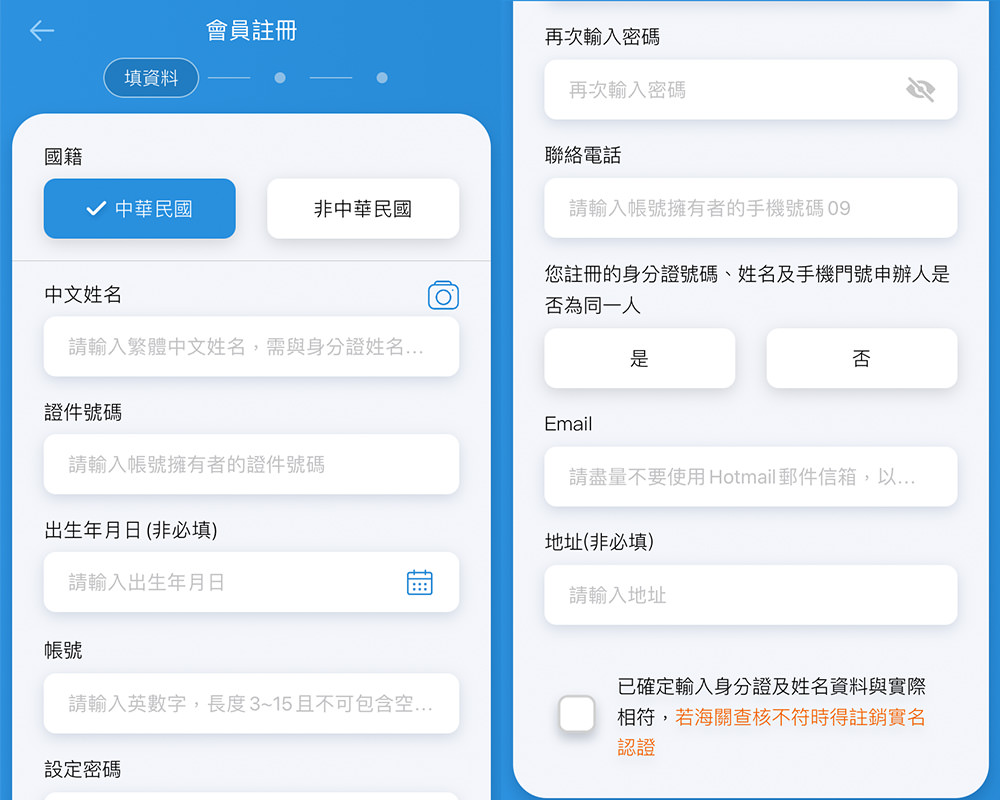Tap the 填資料 step label

point(150,77)
